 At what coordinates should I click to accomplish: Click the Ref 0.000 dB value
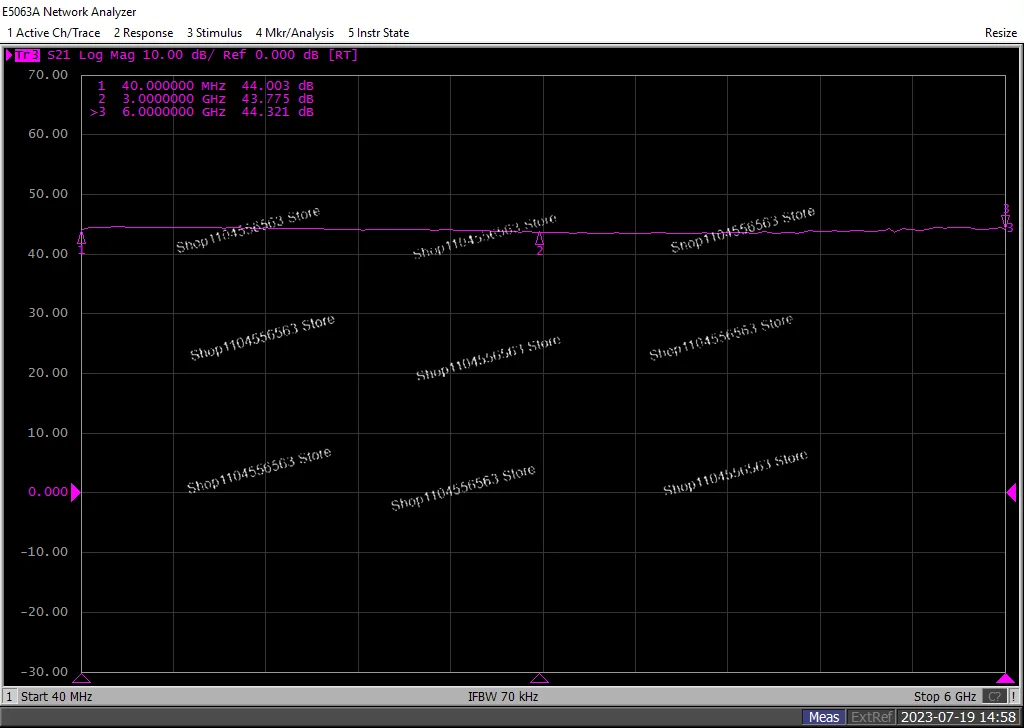click(x=271, y=55)
